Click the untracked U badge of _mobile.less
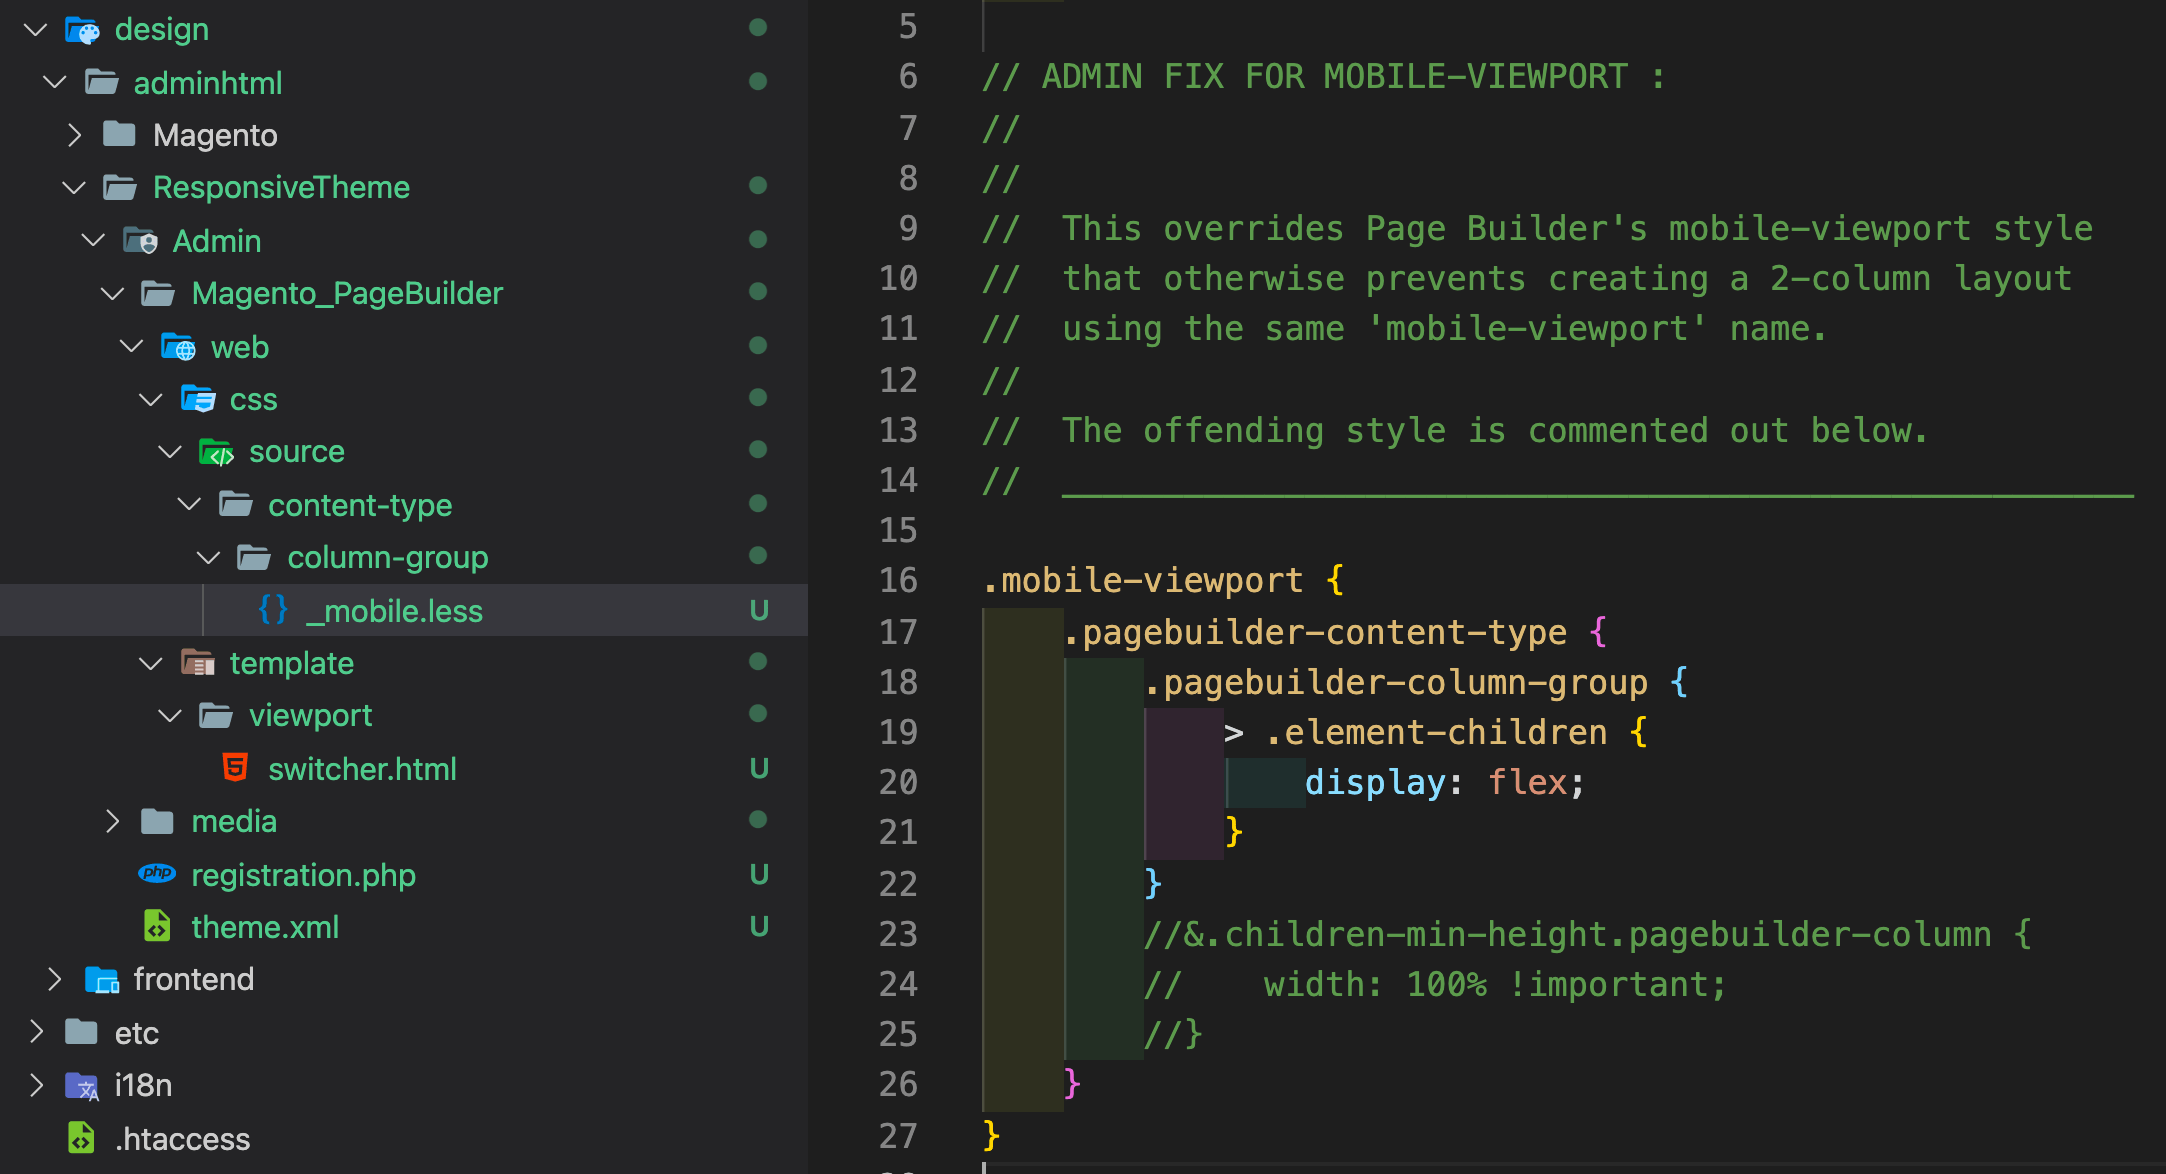 [759, 610]
